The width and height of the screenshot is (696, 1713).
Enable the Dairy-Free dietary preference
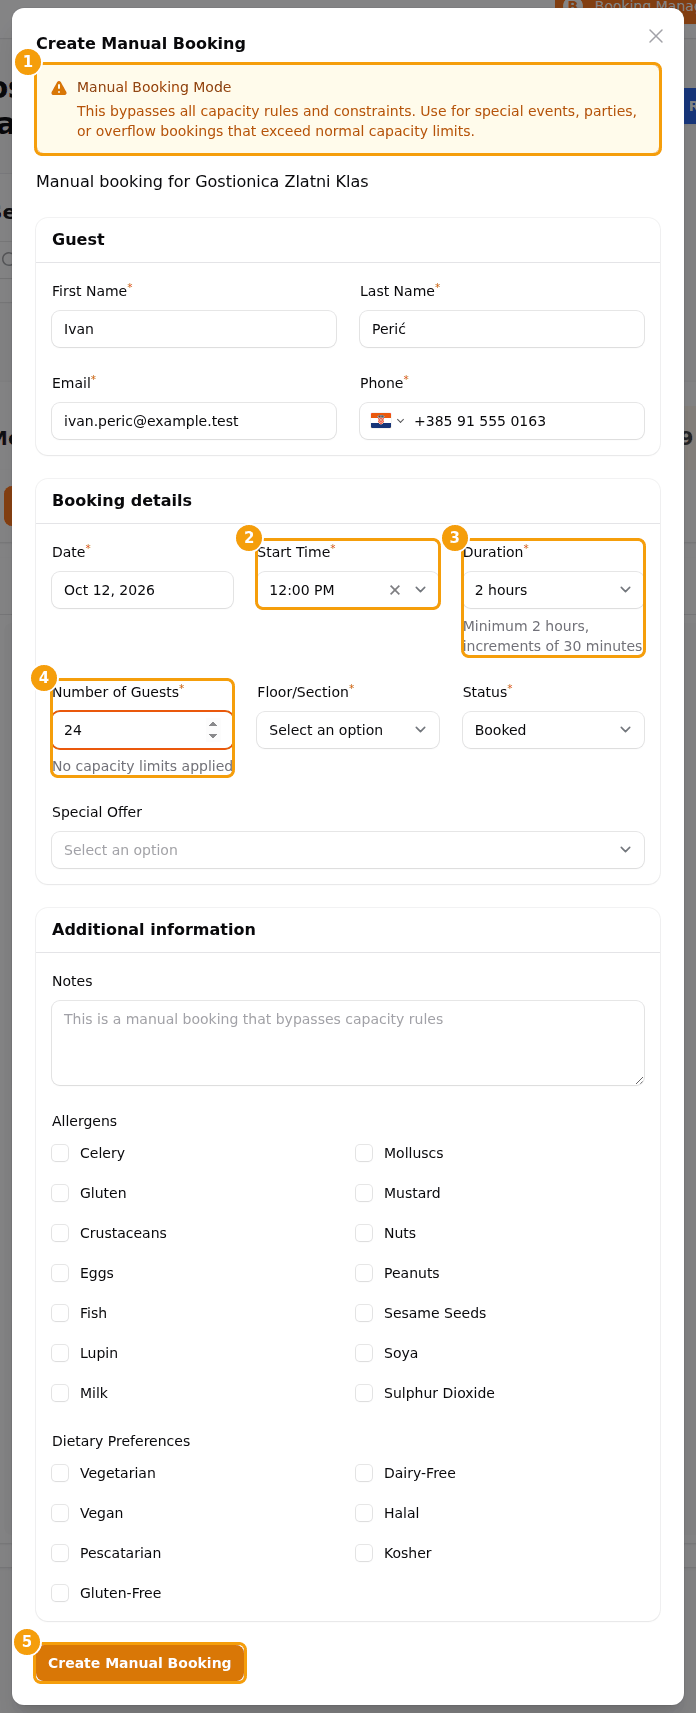tap(364, 1473)
